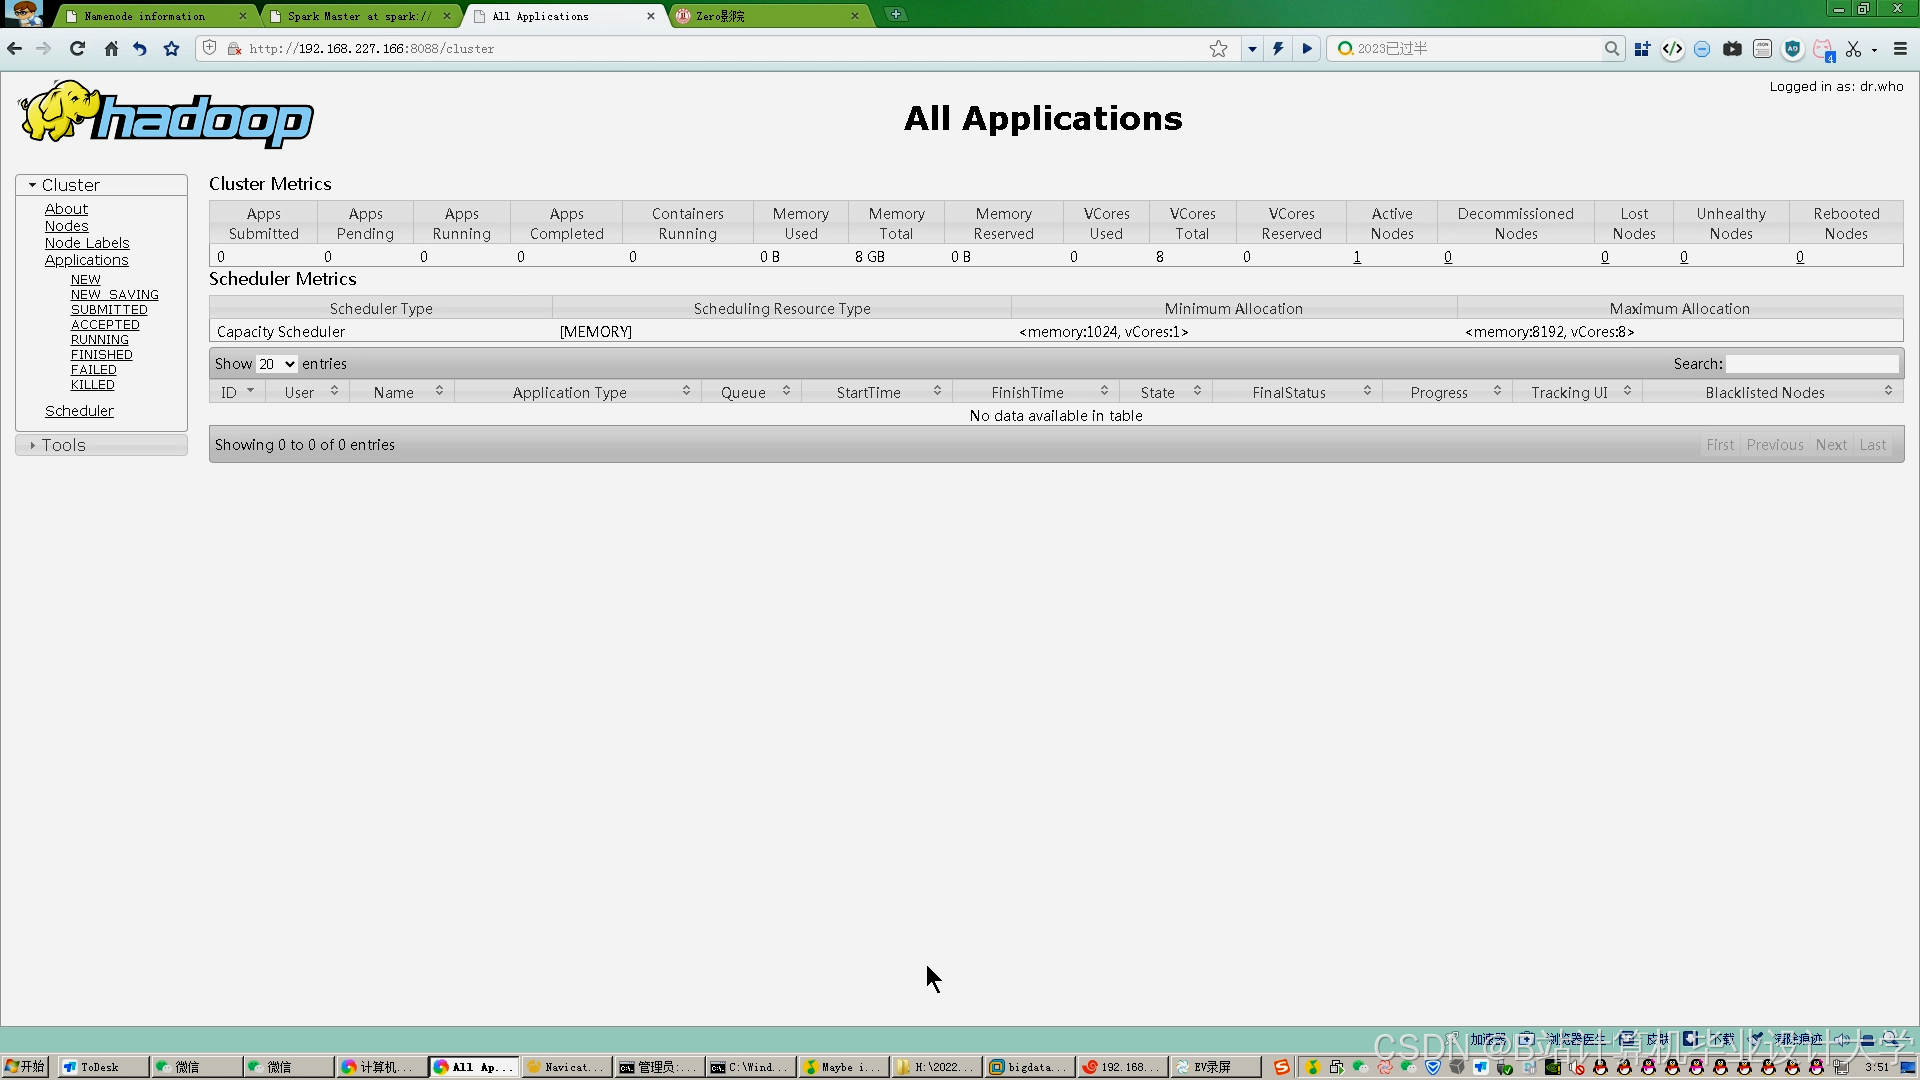Click the JSON viewer extension icon
The height and width of the screenshot is (1080, 1920).
1762,48
